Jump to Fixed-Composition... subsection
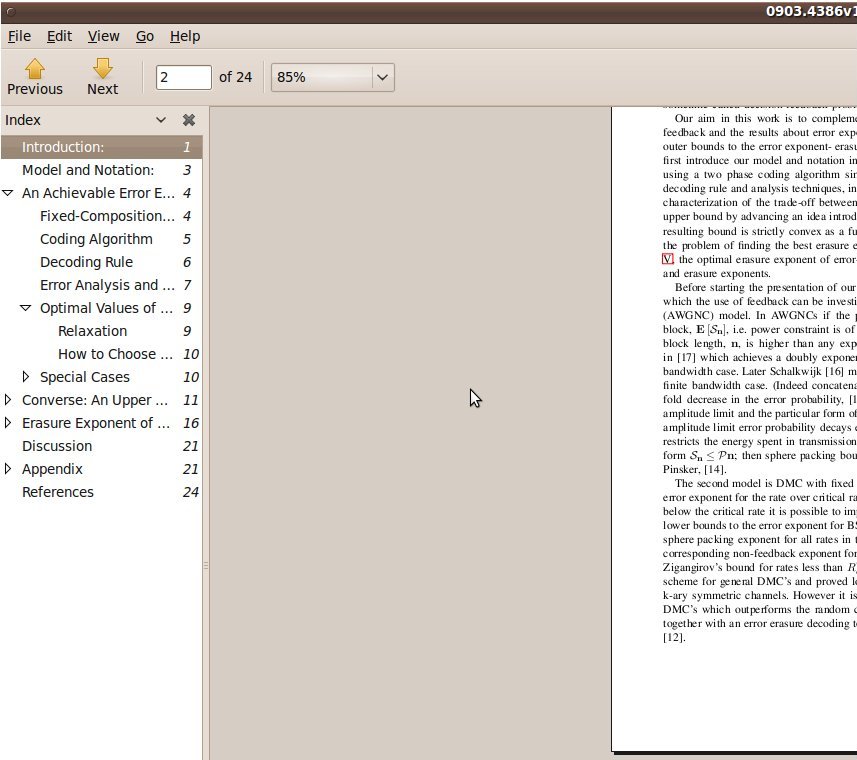Viewport: 857px width, 760px height. [x=102, y=216]
